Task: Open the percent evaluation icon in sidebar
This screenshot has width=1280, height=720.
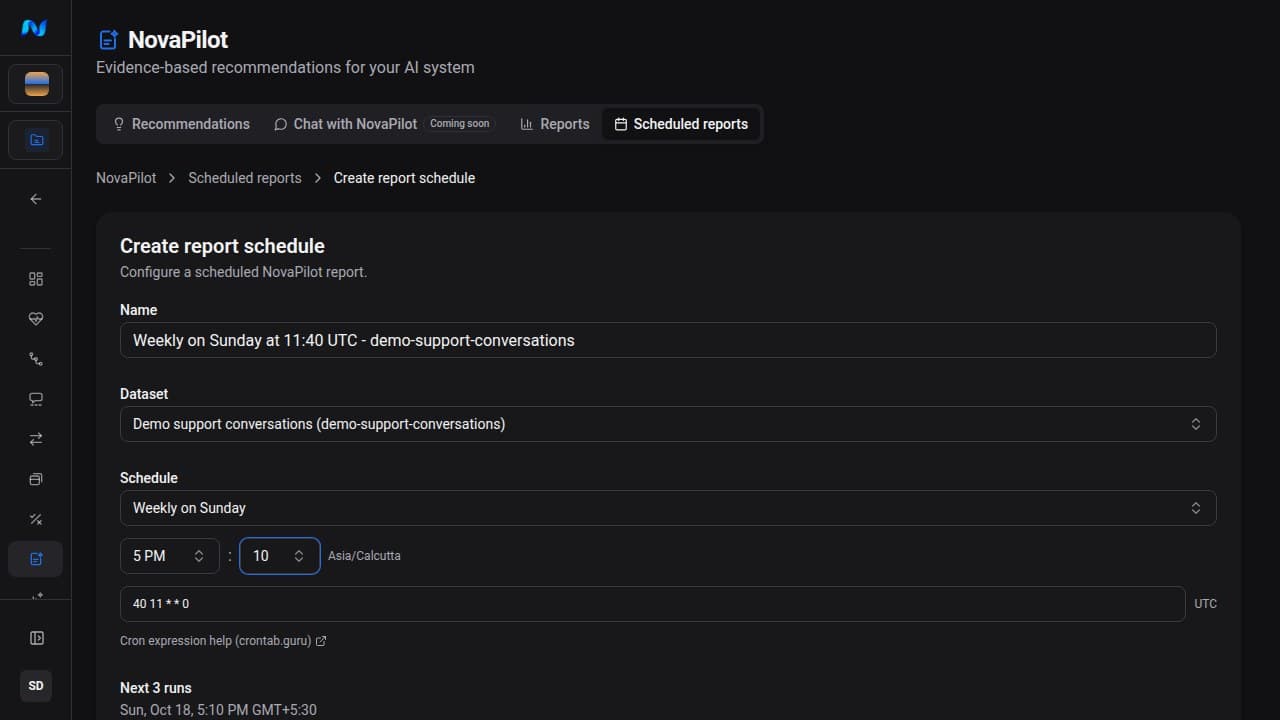Action: [x=36, y=519]
